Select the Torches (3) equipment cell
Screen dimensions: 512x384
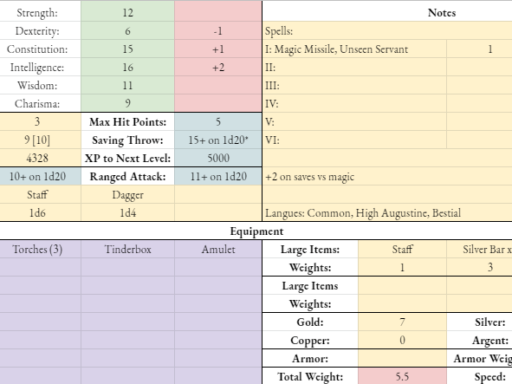tap(37, 249)
